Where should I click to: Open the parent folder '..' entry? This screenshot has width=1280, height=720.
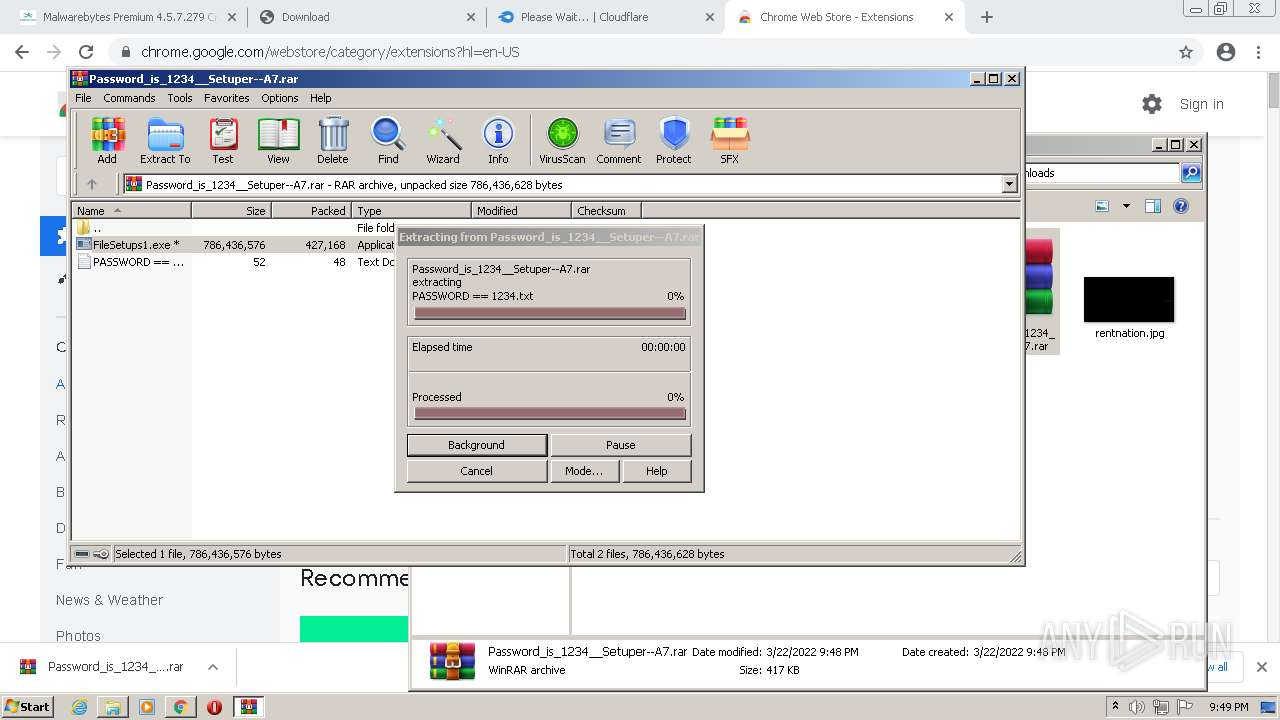[x=97, y=228]
